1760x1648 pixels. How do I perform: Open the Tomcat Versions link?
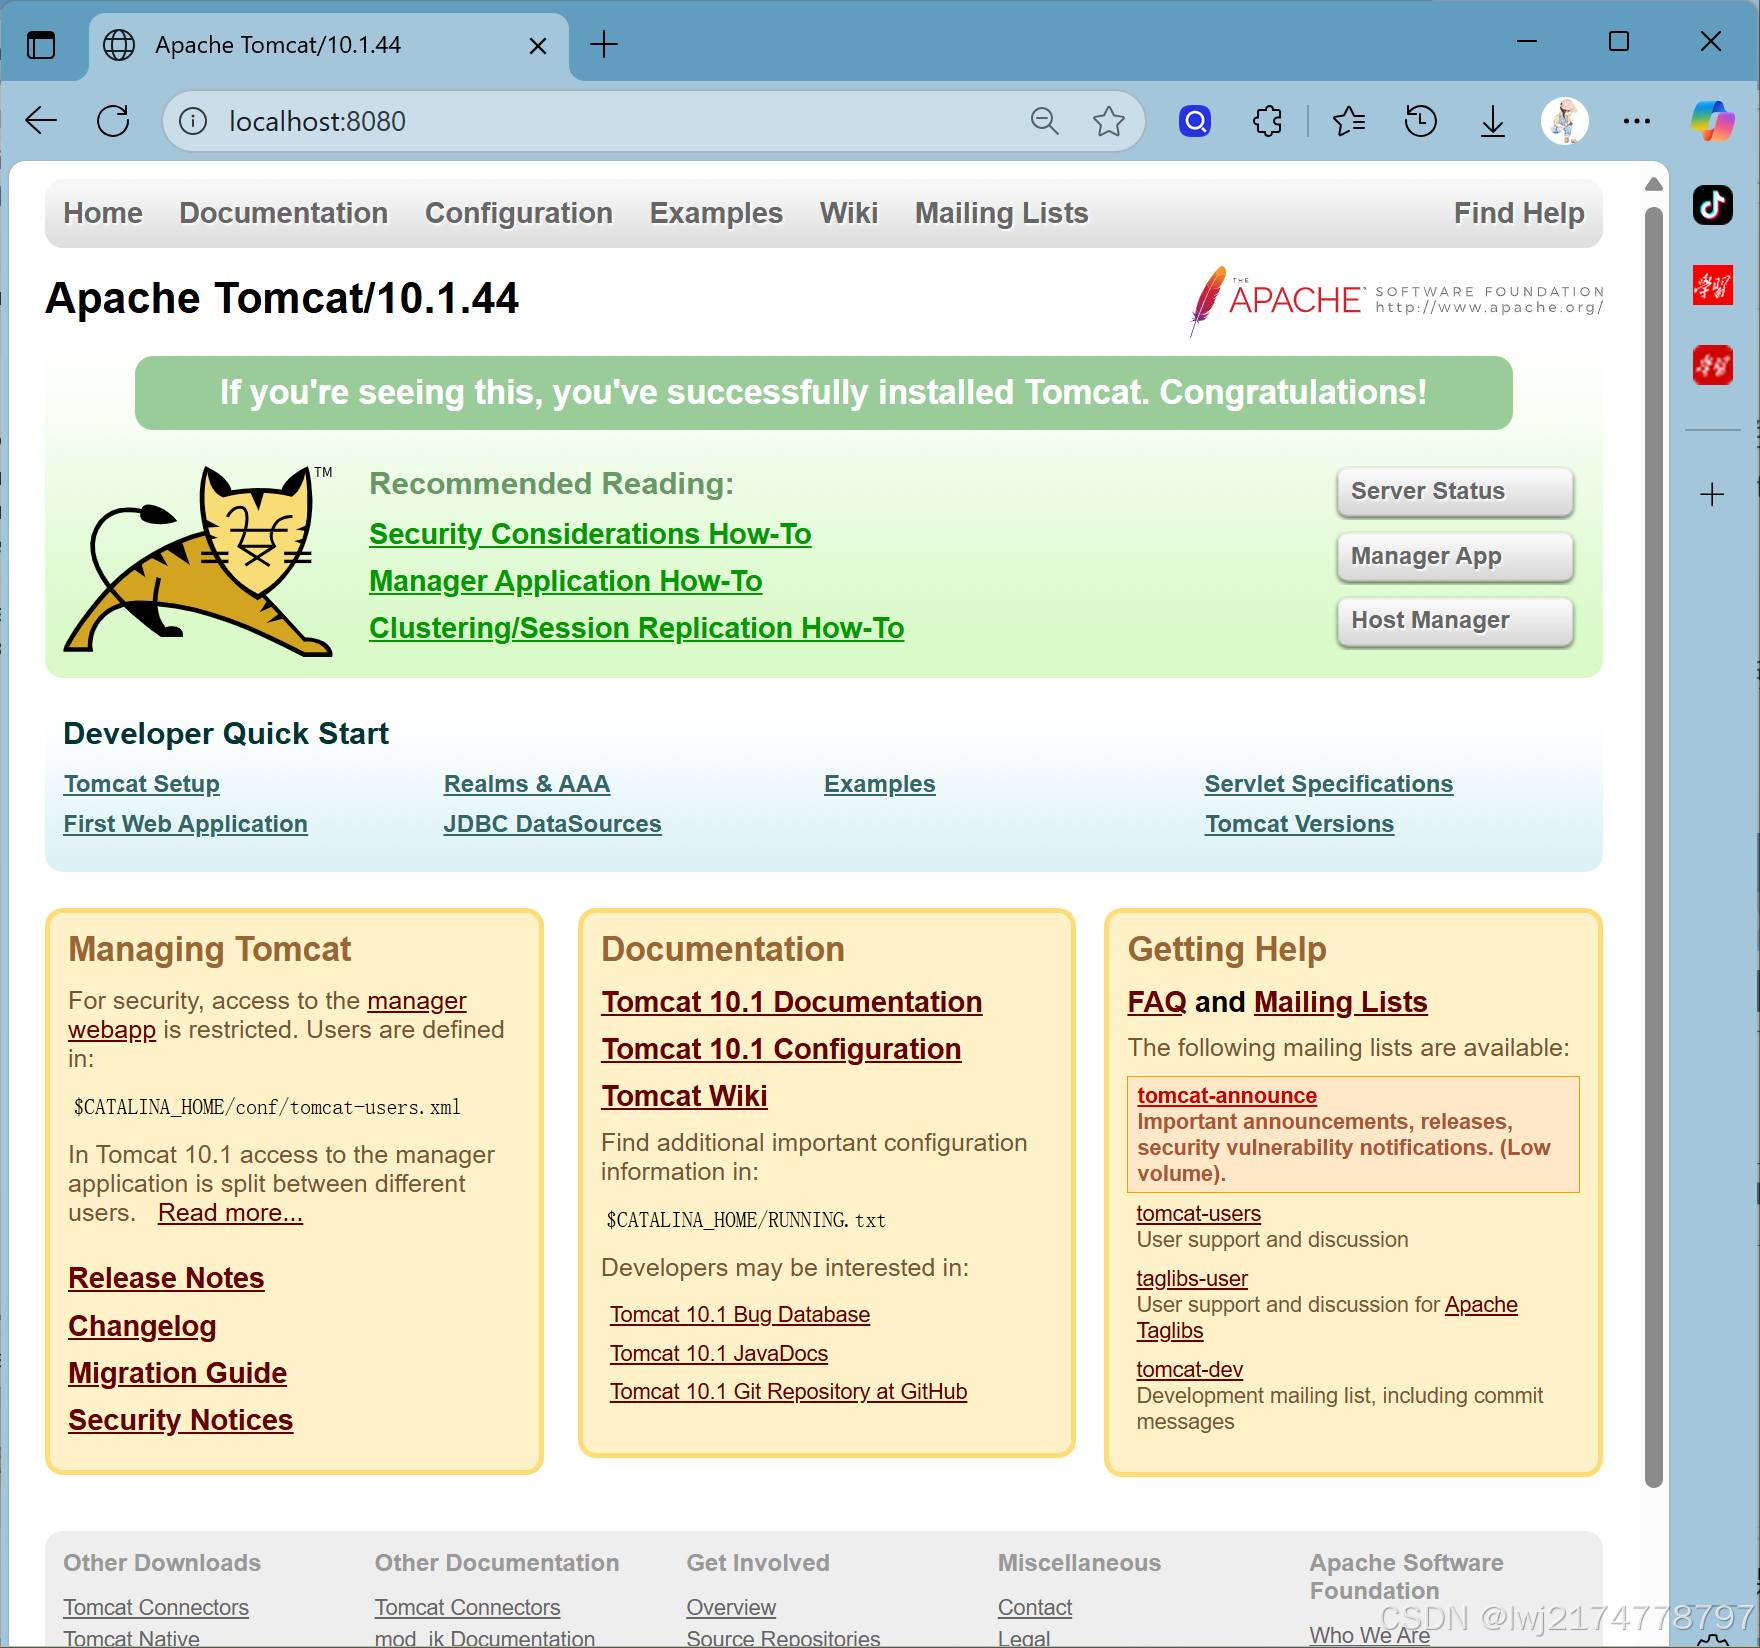pos(1300,824)
